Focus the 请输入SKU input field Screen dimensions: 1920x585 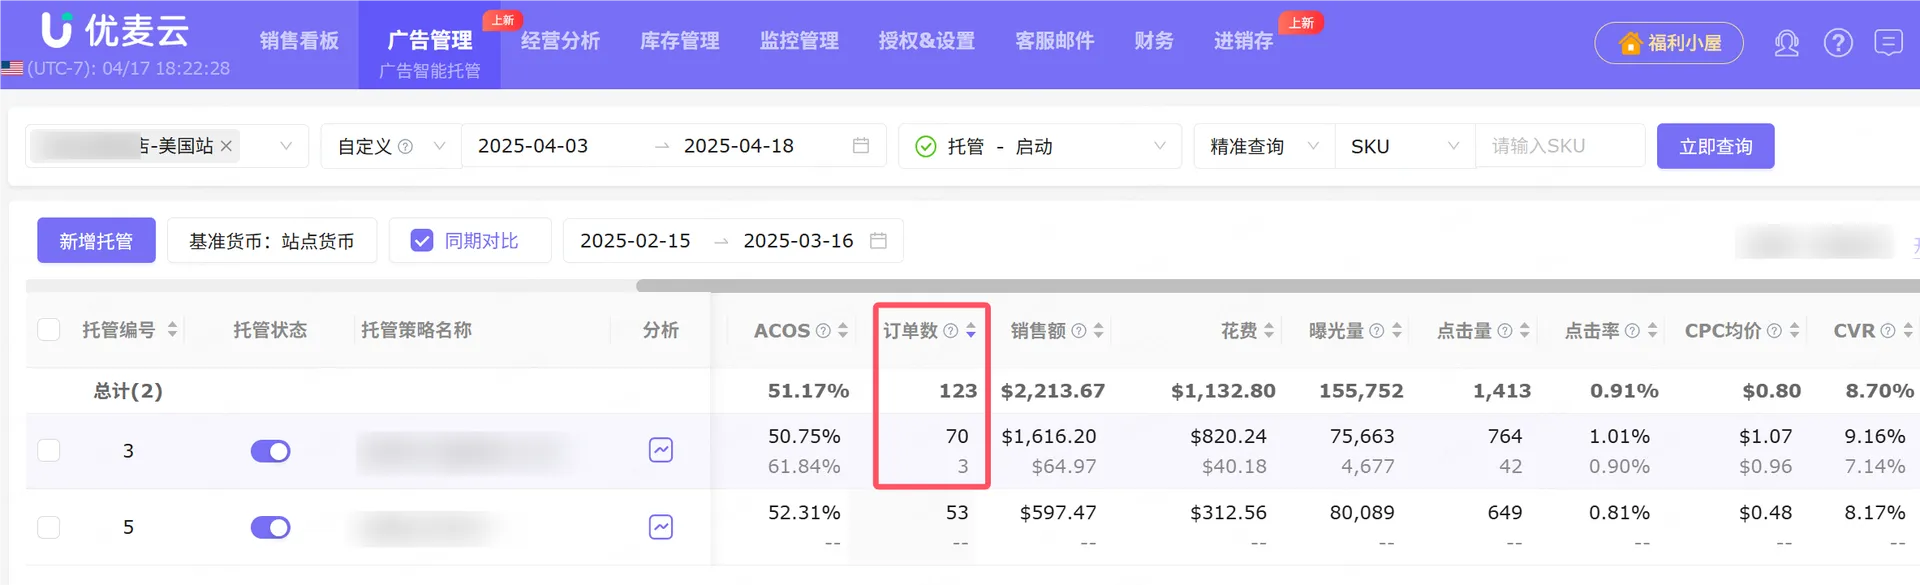[1560, 146]
